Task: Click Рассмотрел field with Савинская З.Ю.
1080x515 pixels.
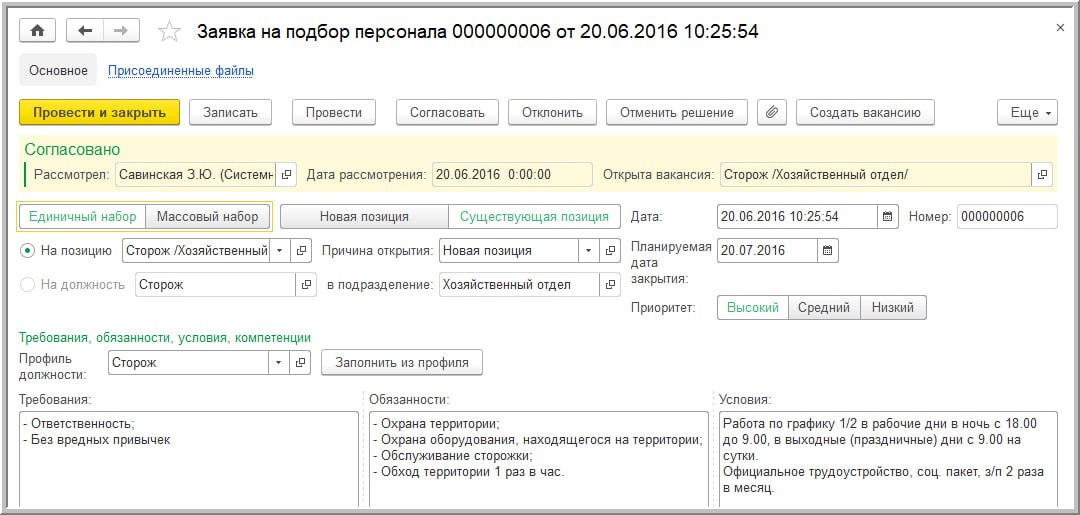Action: click(x=196, y=175)
